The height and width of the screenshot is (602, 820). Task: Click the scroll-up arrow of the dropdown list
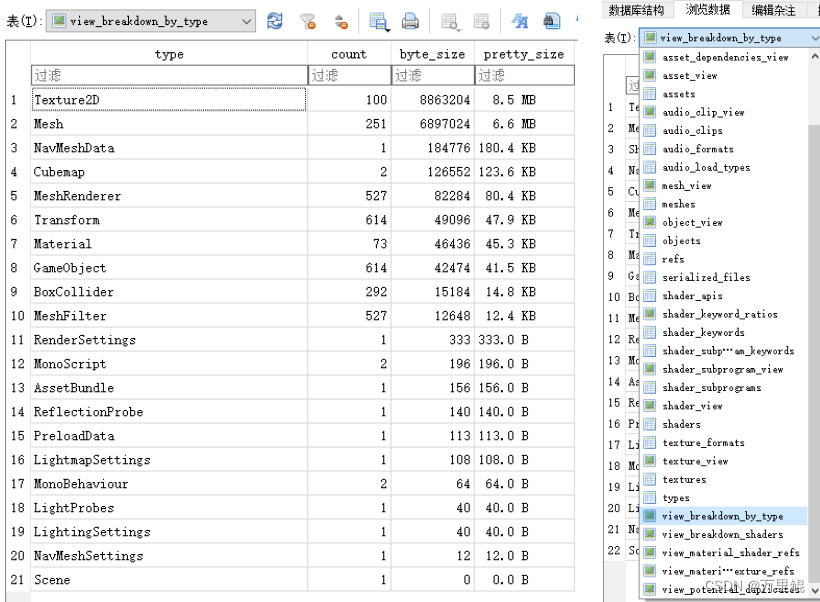click(x=814, y=55)
